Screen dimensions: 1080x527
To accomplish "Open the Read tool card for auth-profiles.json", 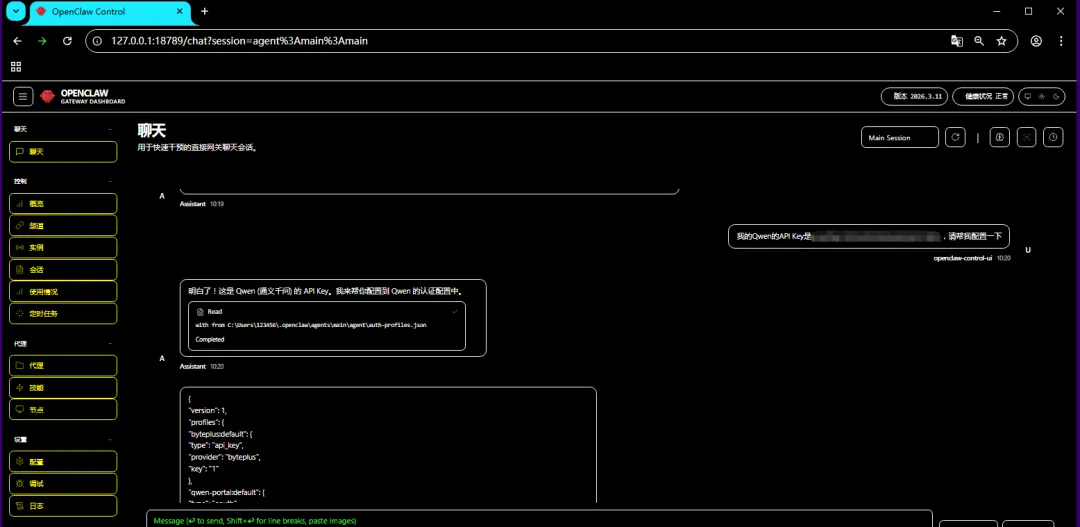I will 327,325.
